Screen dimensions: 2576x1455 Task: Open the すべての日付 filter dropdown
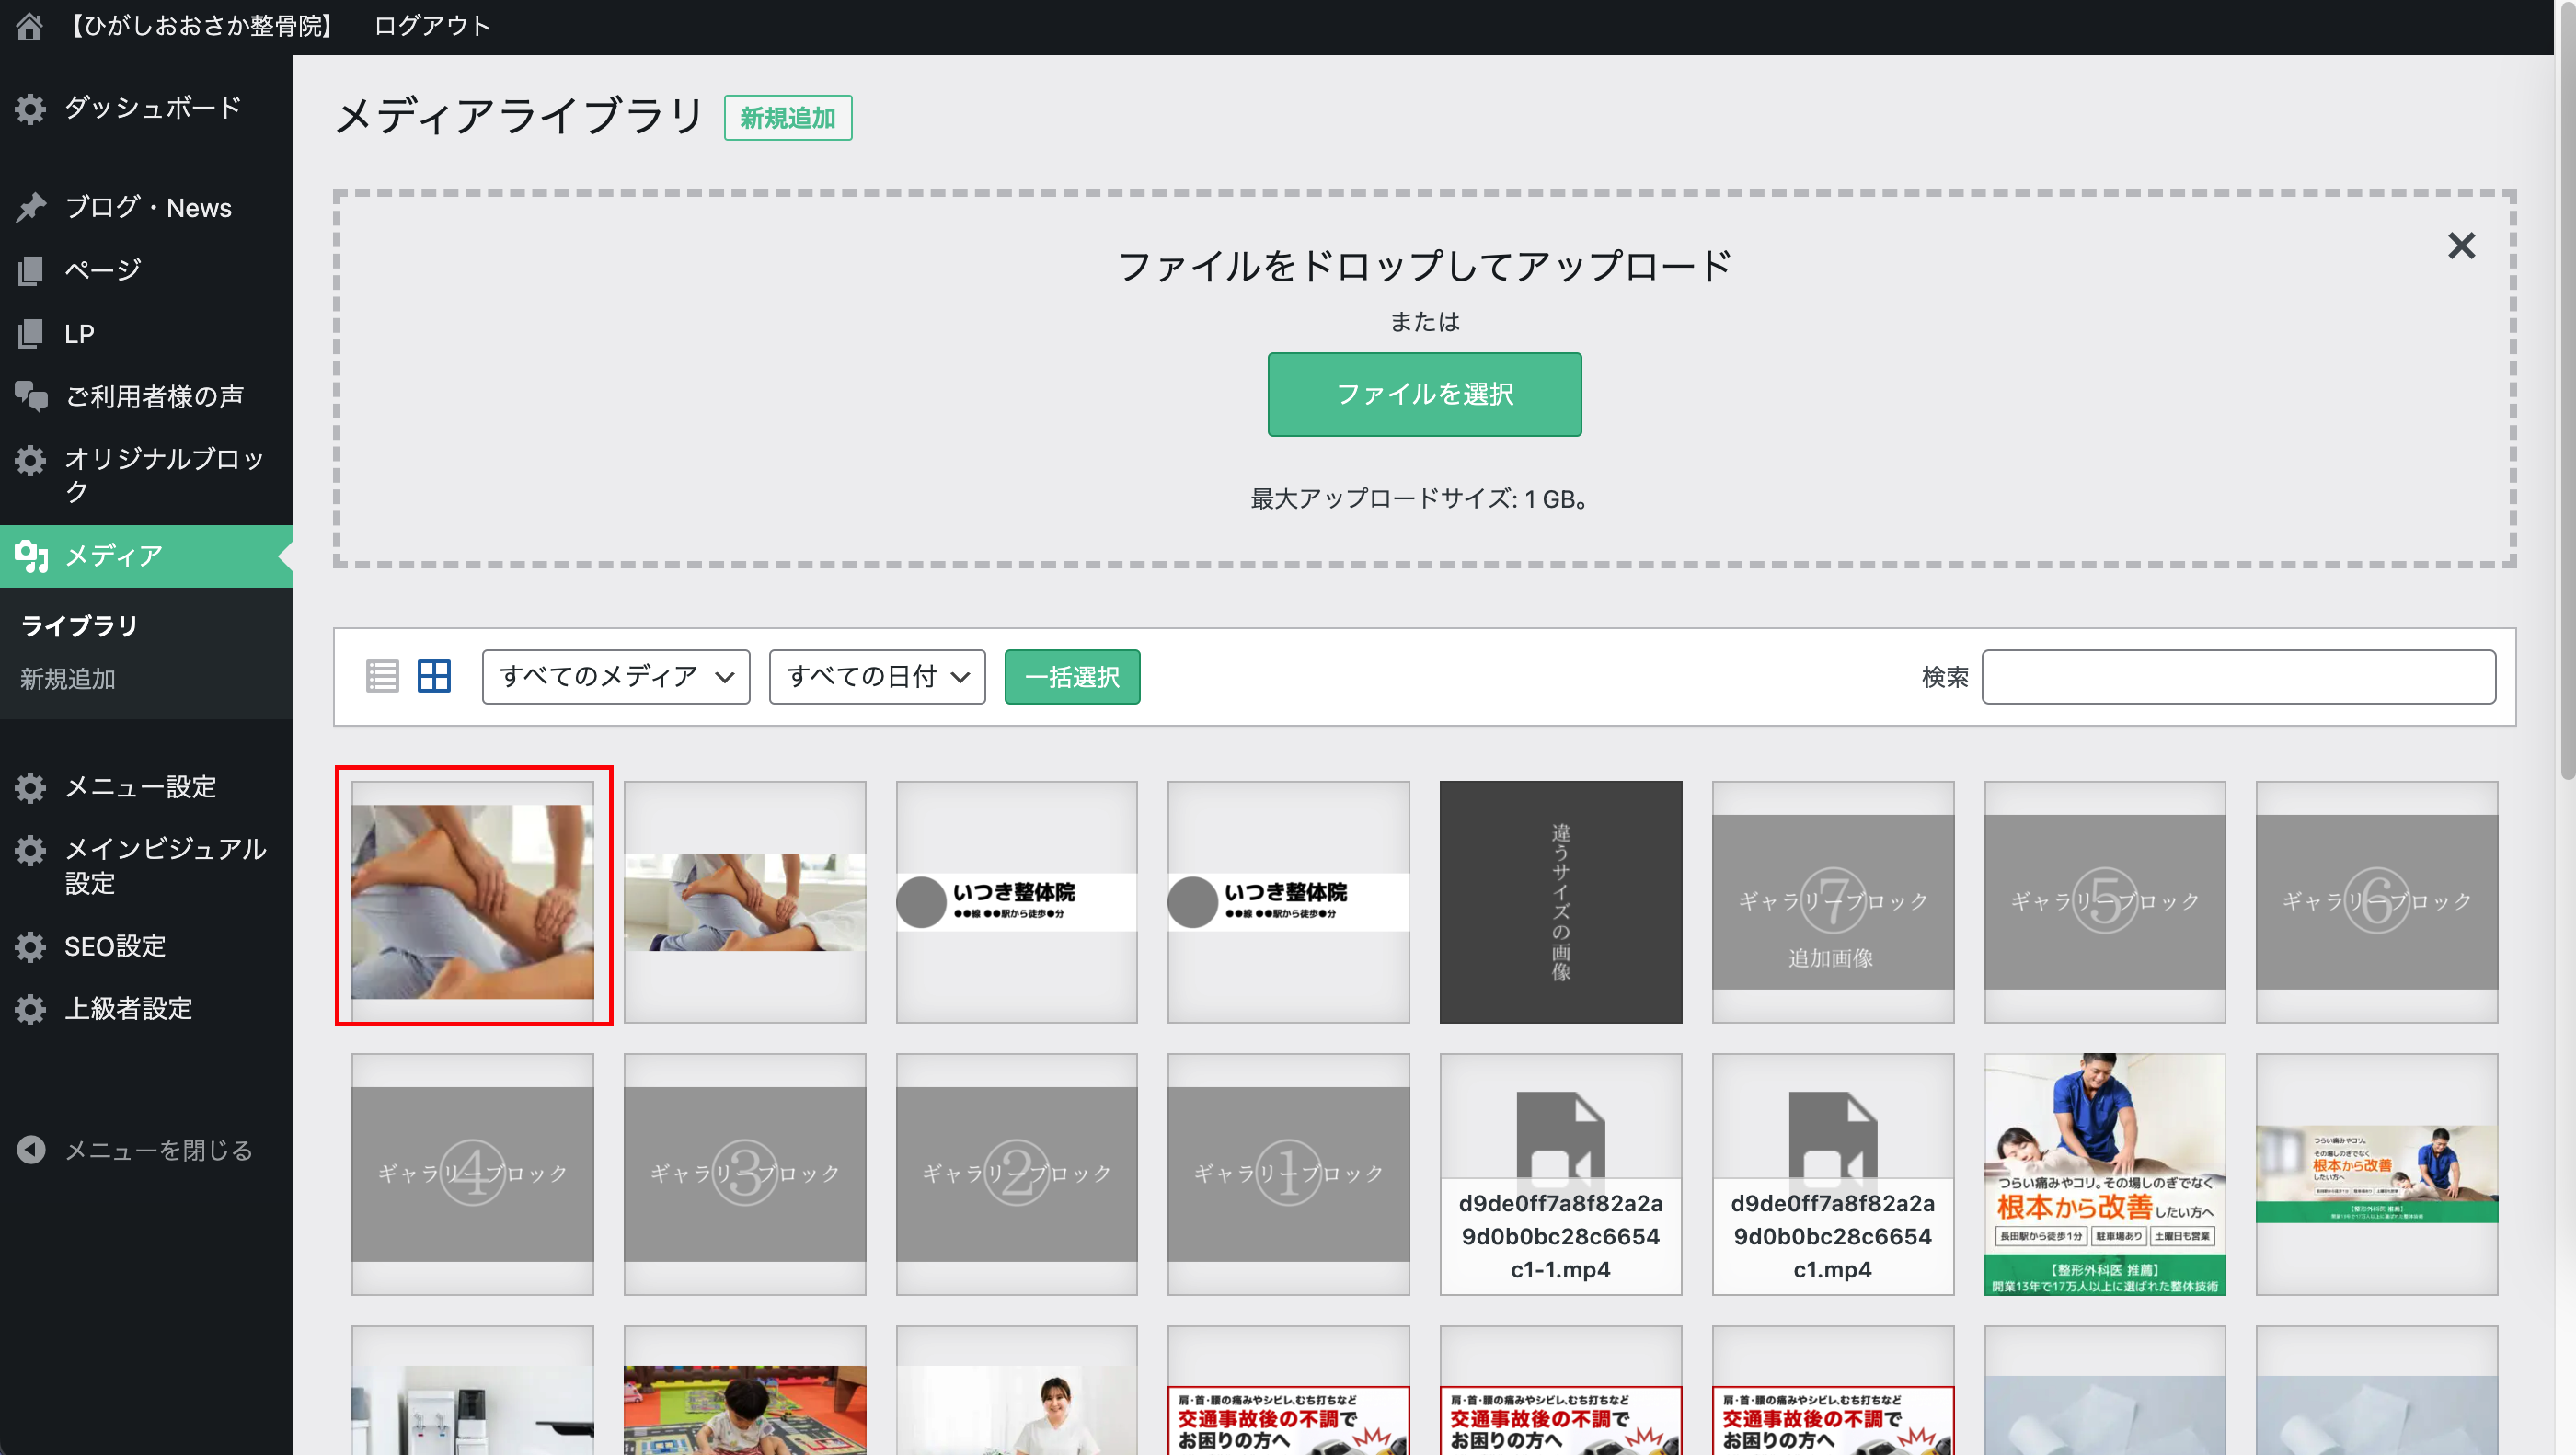[877, 677]
